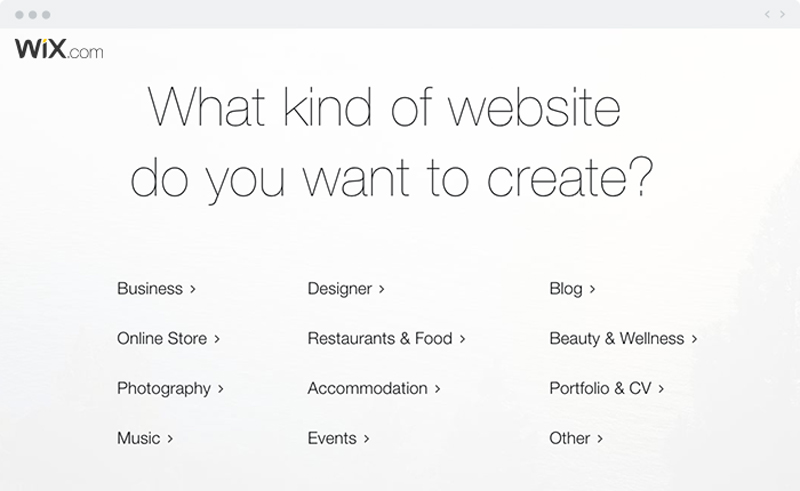800x491 pixels.
Task: Click the Wix.com logo
Action: (x=59, y=49)
